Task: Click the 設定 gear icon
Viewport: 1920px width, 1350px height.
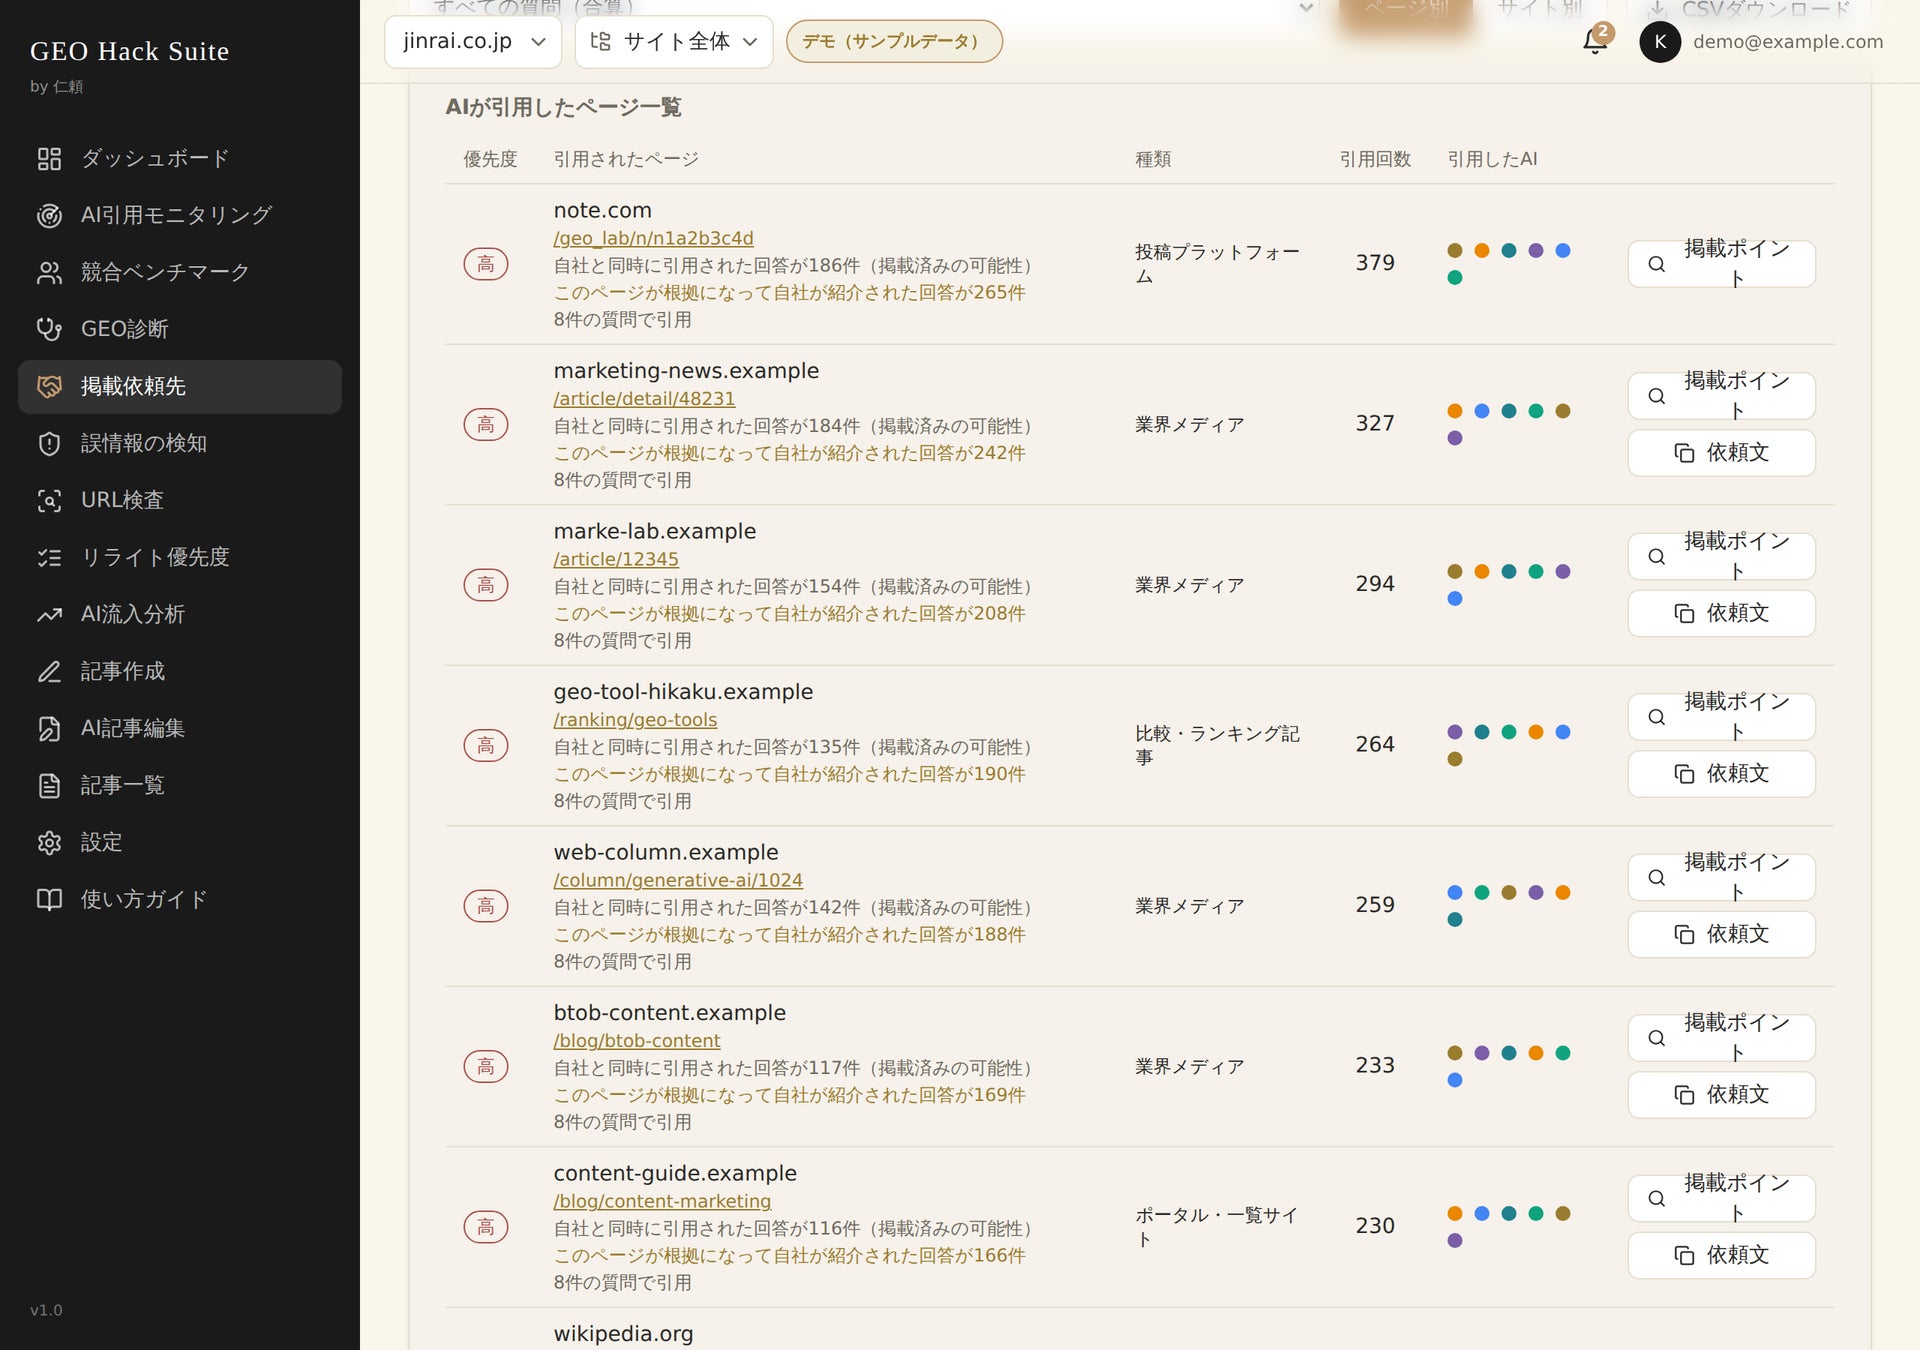Action: pos(49,842)
